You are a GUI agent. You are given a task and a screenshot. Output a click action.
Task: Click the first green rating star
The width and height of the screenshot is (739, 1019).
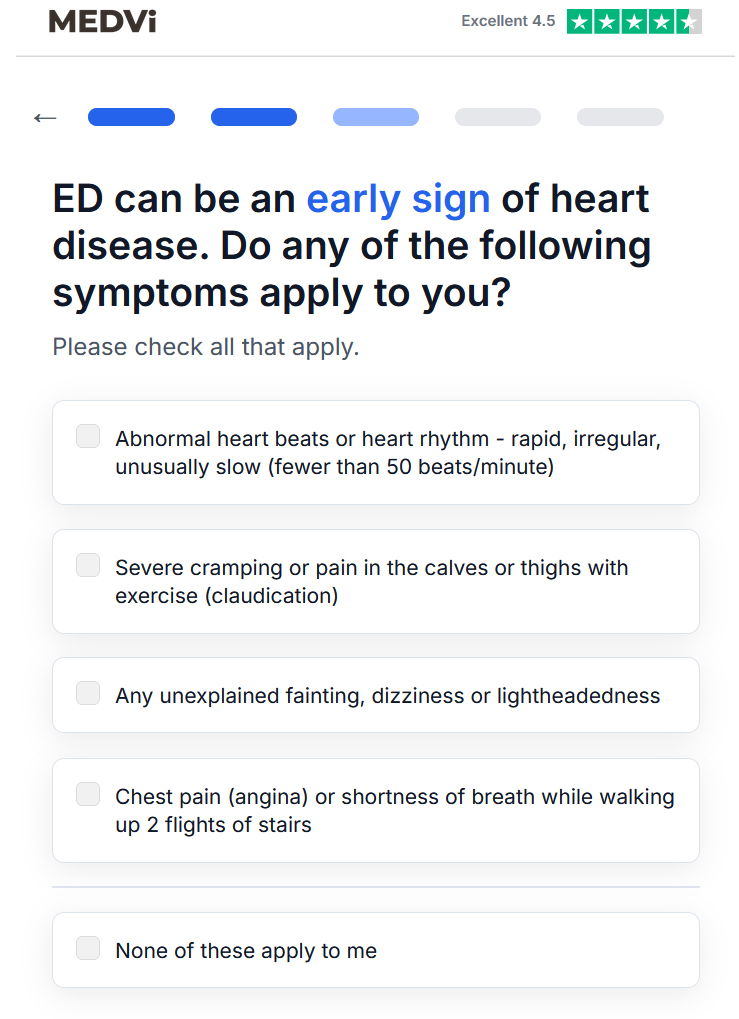coord(580,21)
